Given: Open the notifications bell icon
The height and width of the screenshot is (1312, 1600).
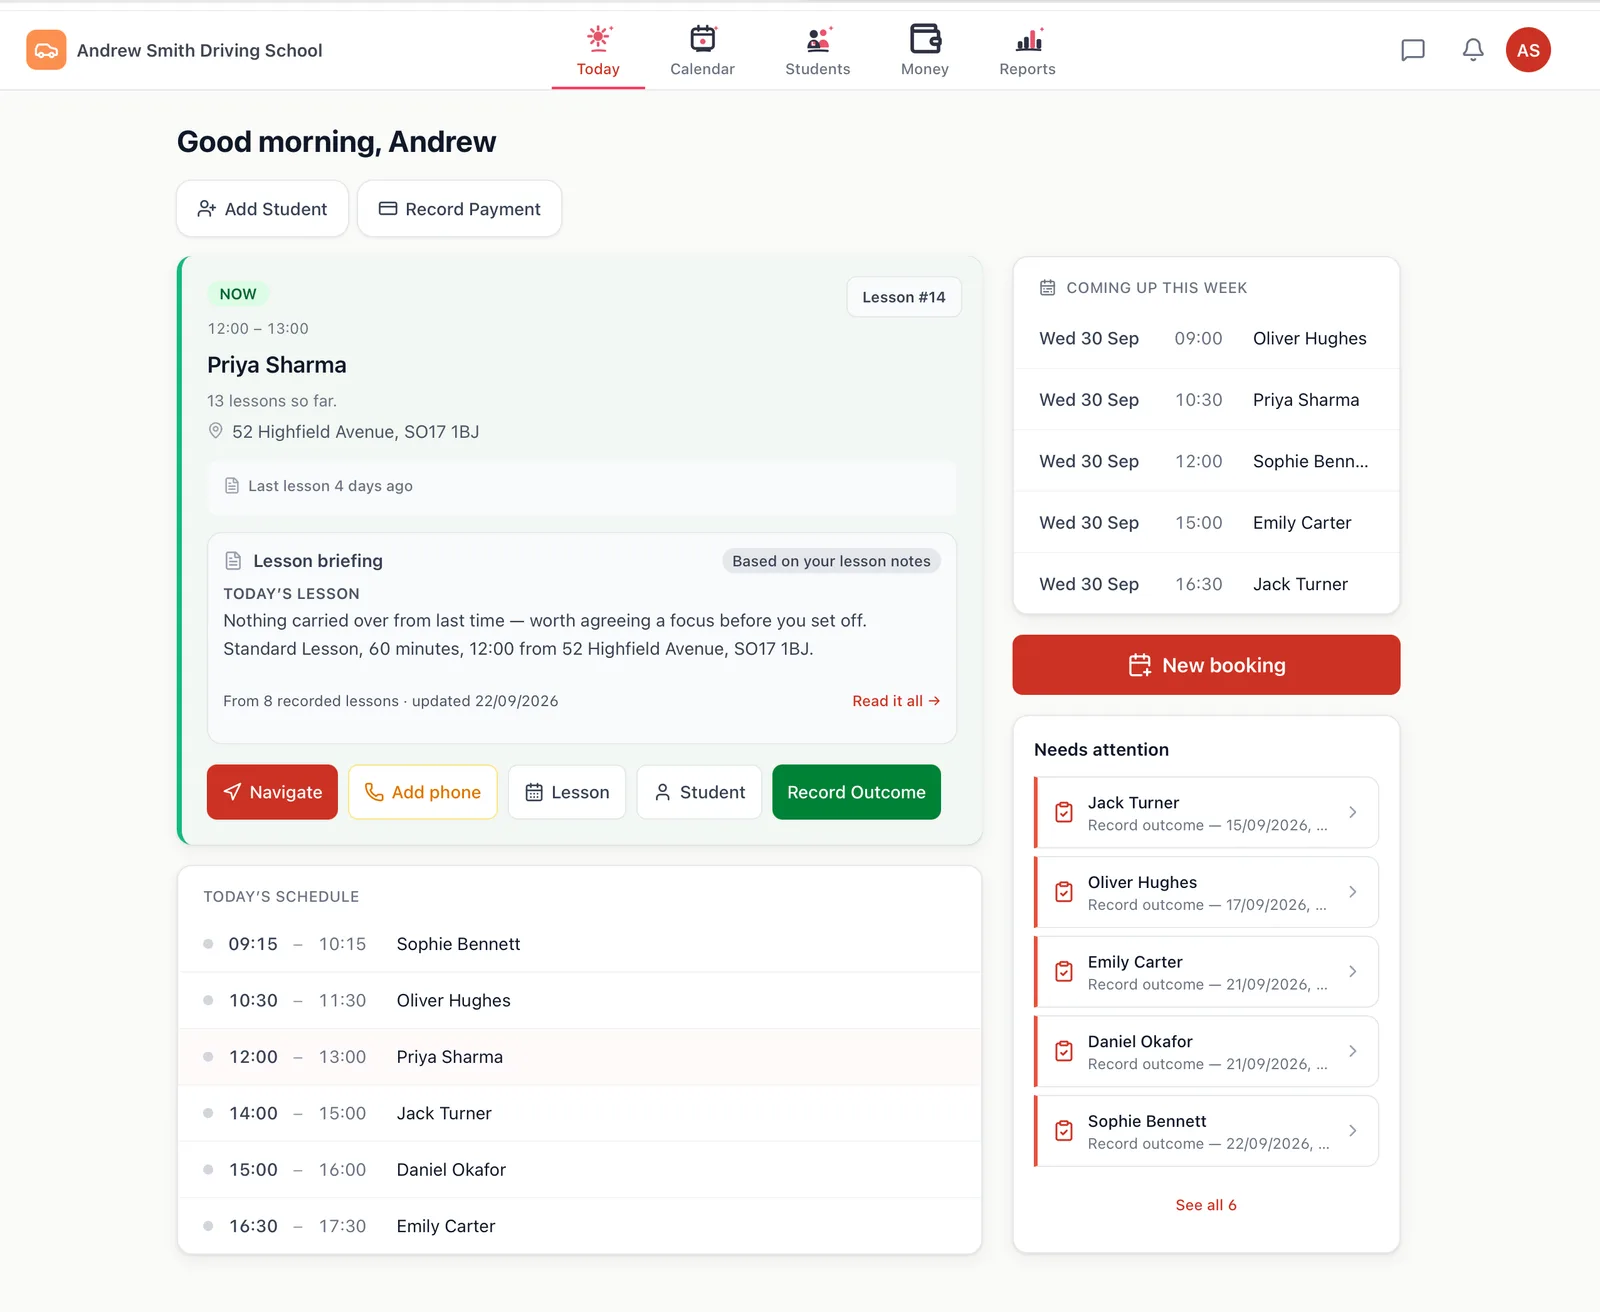Looking at the screenshot, I should pos(1473,50).
